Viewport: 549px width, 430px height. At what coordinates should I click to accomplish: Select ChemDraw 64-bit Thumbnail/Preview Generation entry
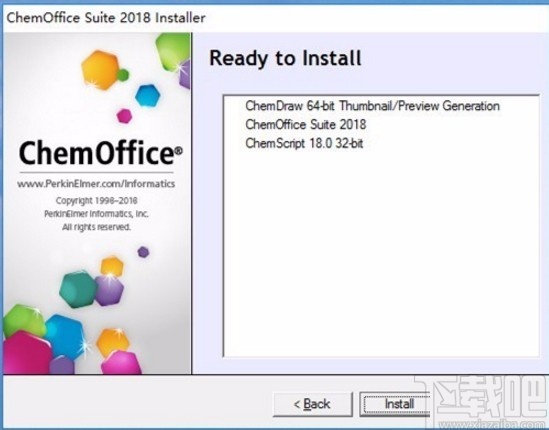coord(372,106)
